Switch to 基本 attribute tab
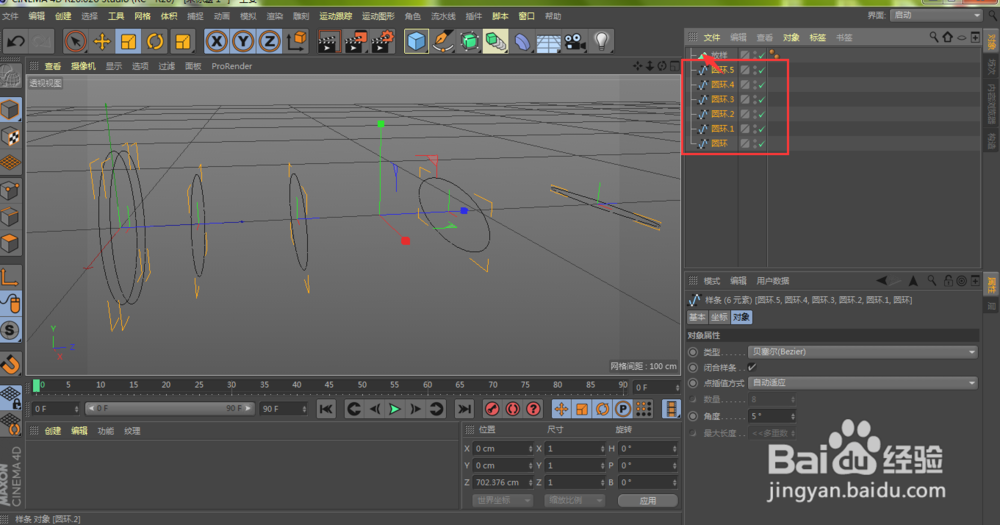 tap(697, 317)
